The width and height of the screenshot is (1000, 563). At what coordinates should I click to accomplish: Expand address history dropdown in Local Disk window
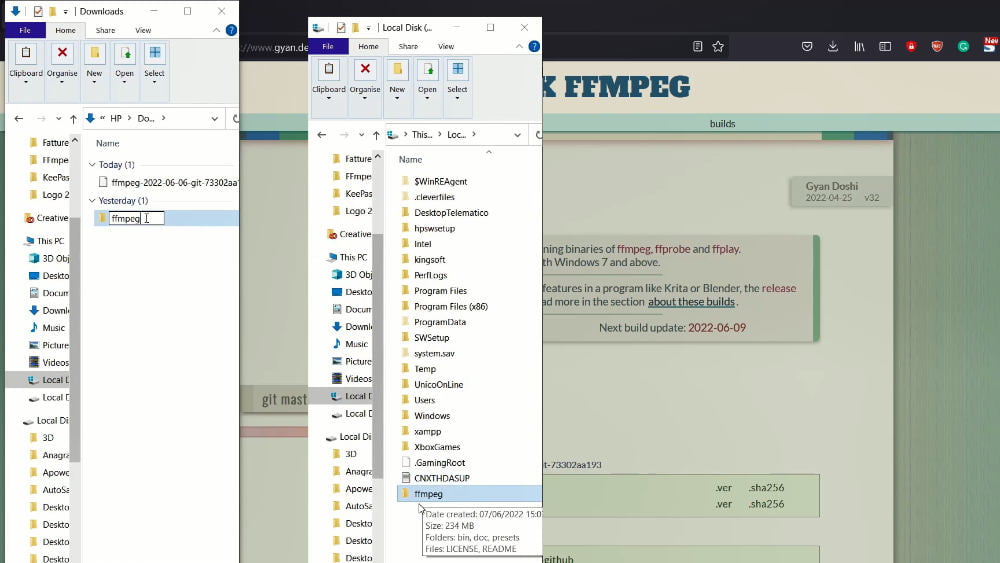(x=517, y=135)
